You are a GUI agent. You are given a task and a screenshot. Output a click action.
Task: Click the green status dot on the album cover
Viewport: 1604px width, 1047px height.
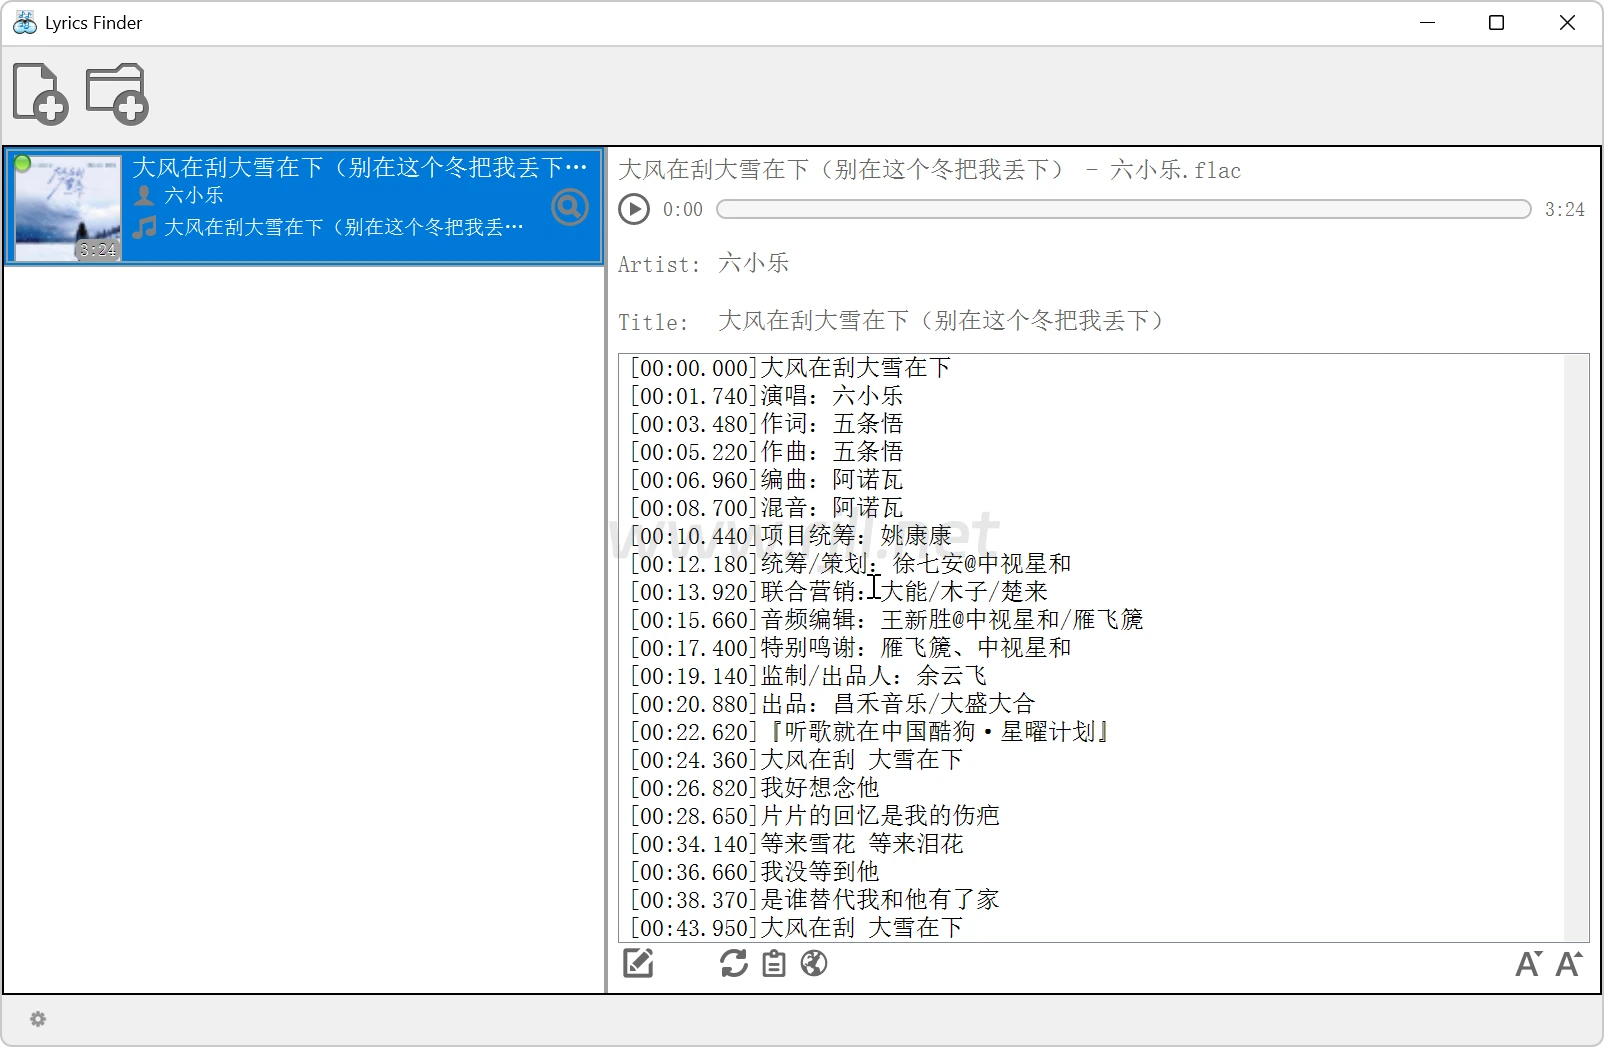[x=22, y=163]
